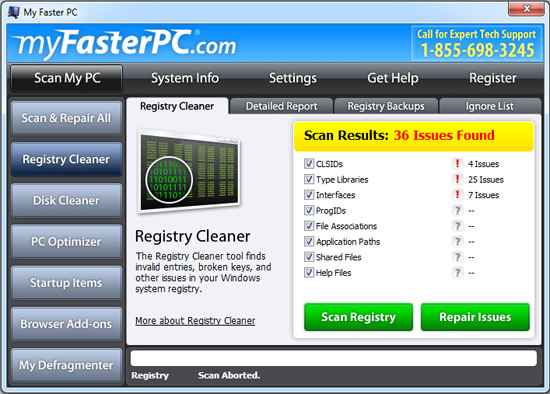Image resolution: width=550 pixels, height=394 pixels.
Task: Open the Register section
Action: coord(493,78)
